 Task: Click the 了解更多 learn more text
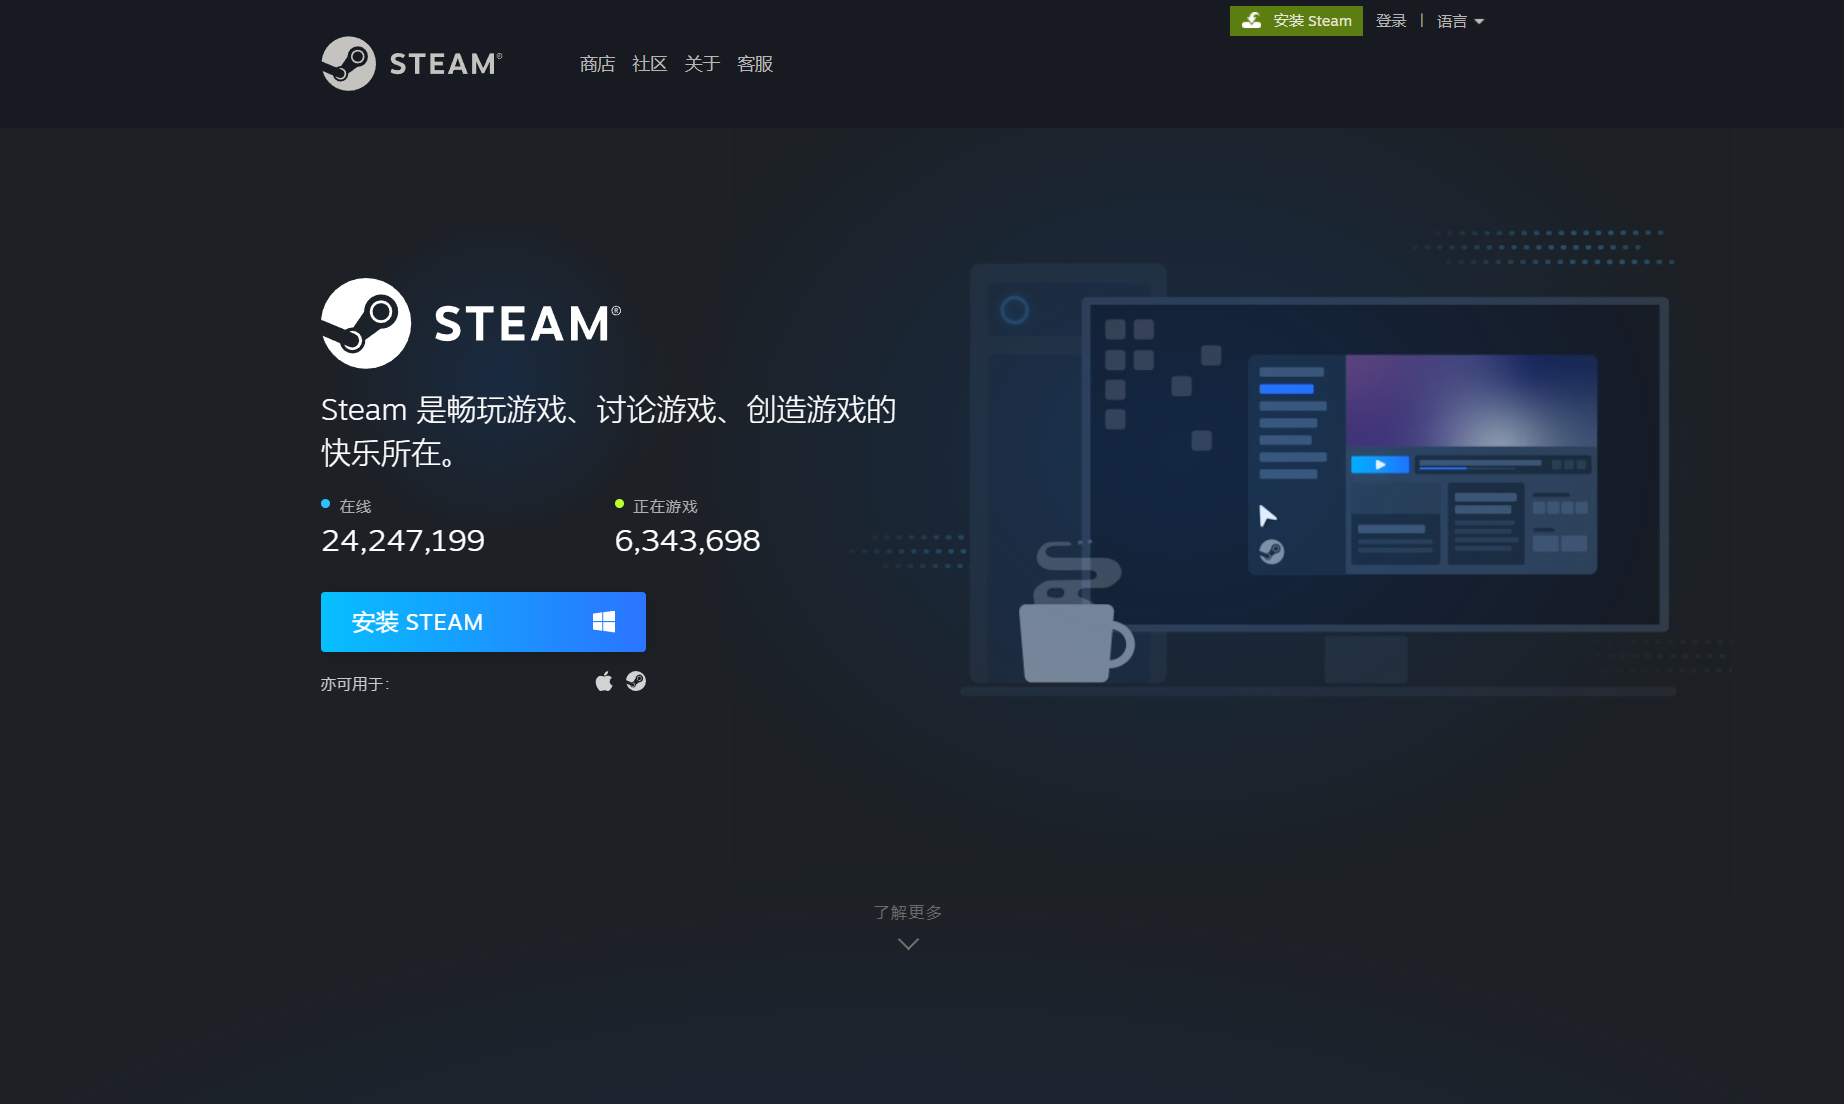click(908, 912)
